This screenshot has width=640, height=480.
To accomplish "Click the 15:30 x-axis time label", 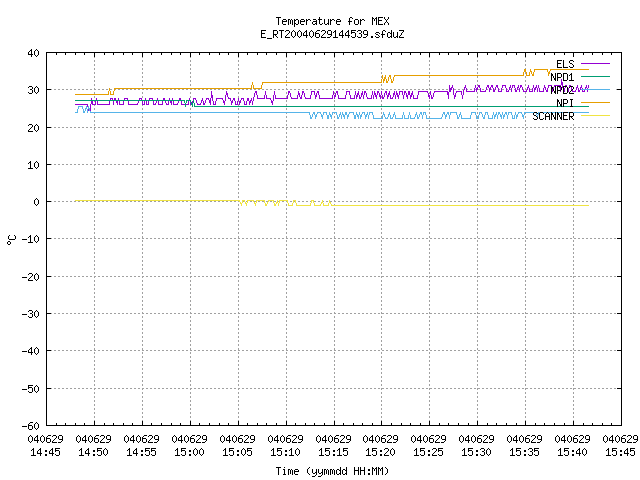I will [x=476, y=452].
